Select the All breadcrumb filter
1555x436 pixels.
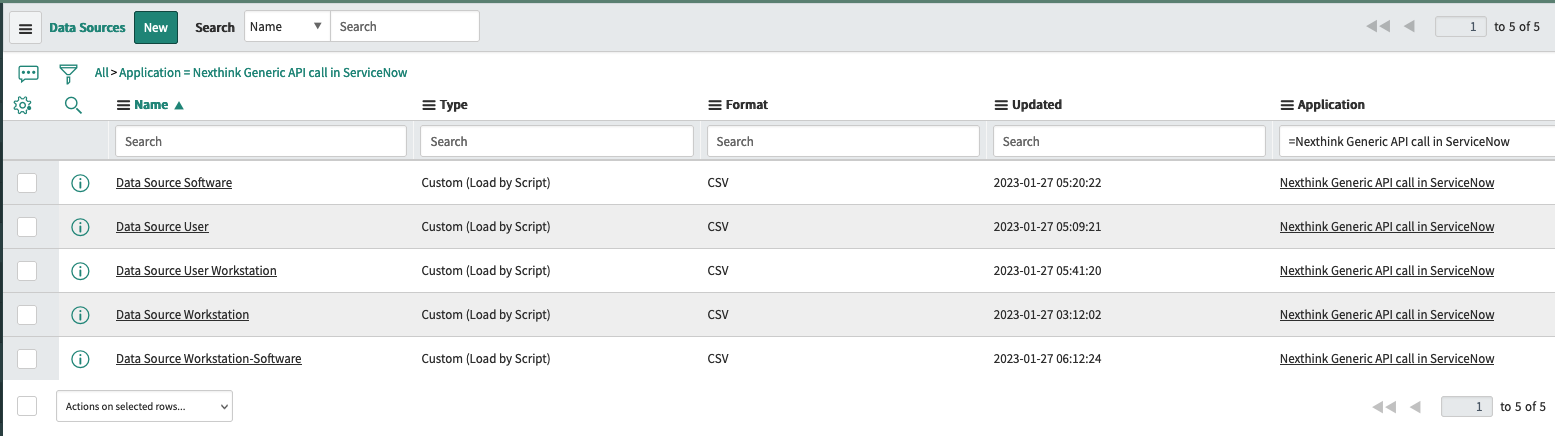pos(101,73)
